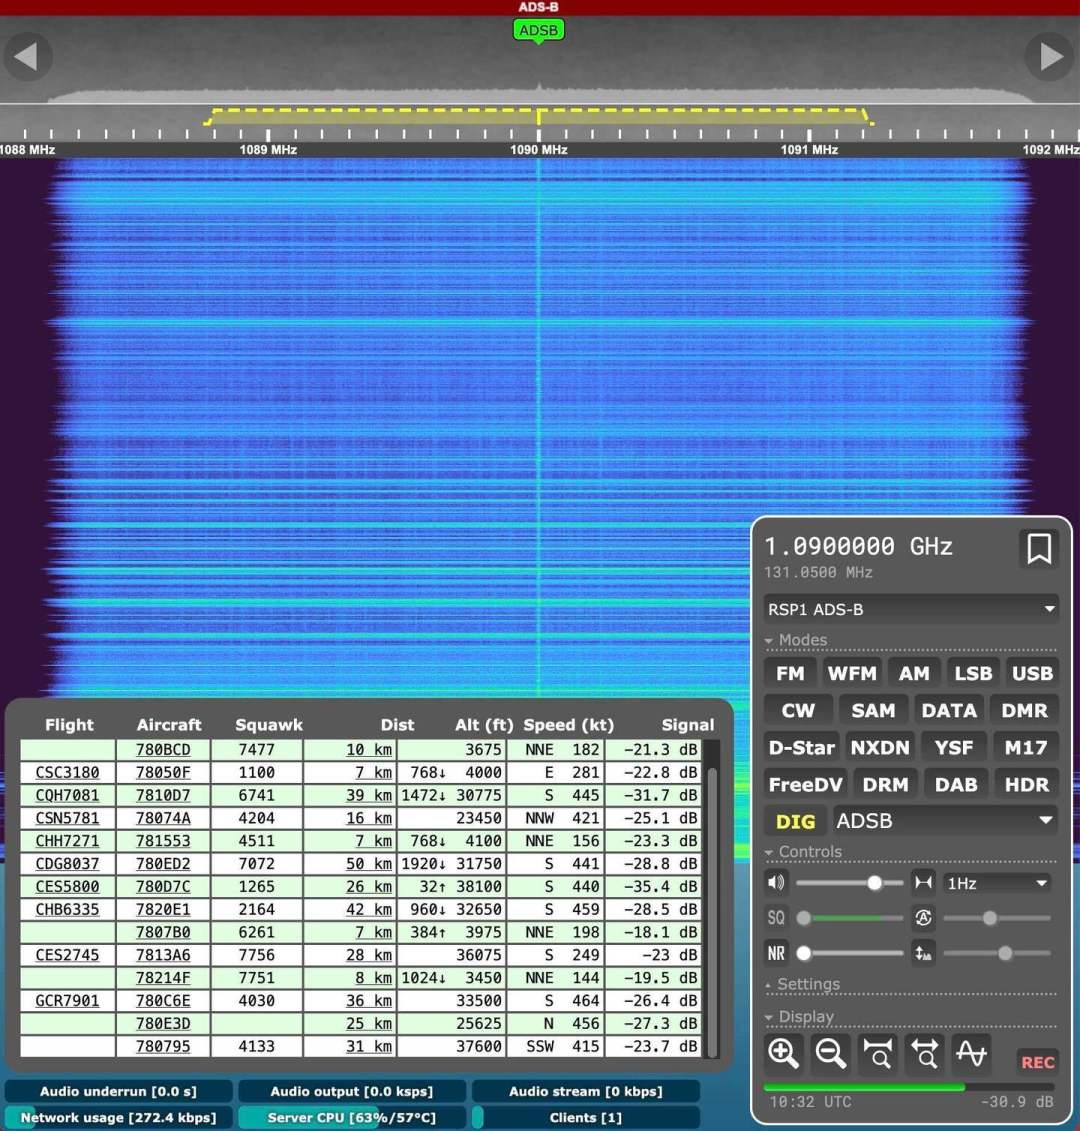This screenshot has width=1080, height=1131.
Task: Activate FreeDV mode
Action: 805,784
